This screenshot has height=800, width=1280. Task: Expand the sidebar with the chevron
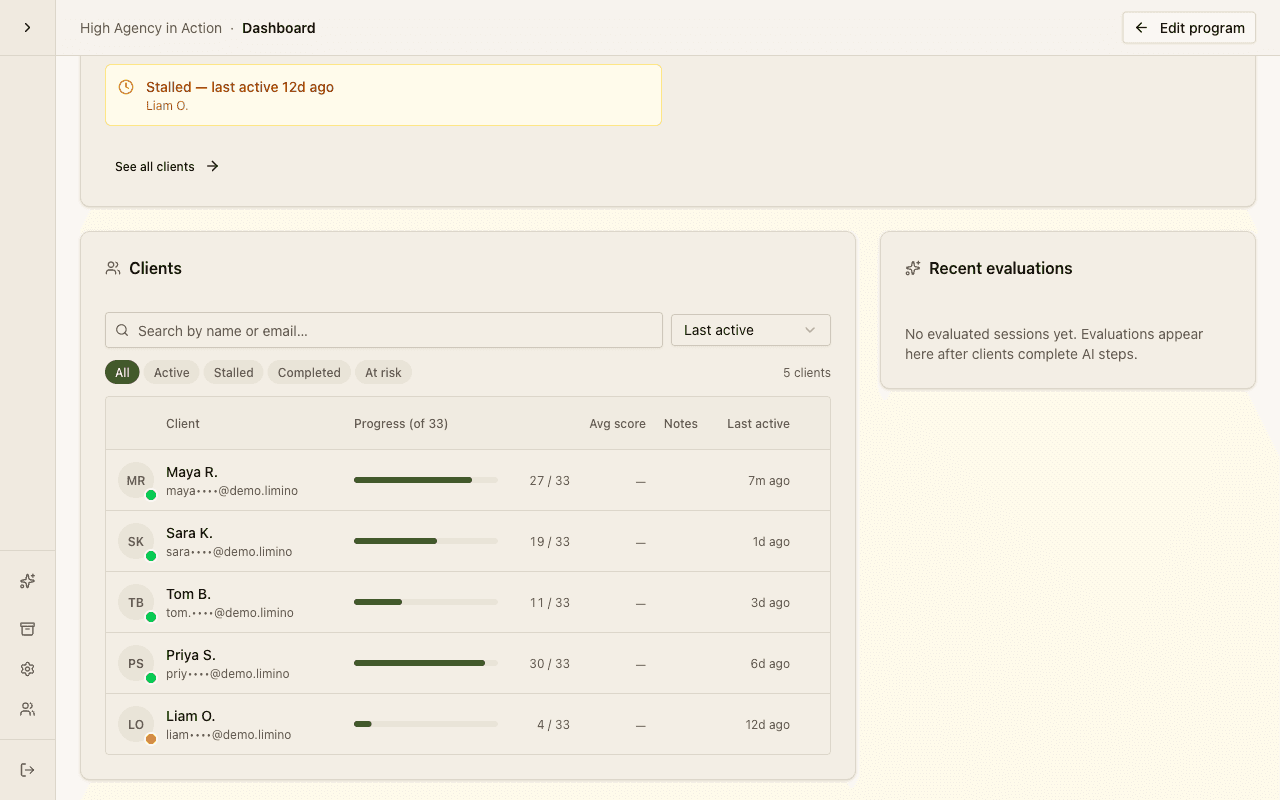coord(27,28)
